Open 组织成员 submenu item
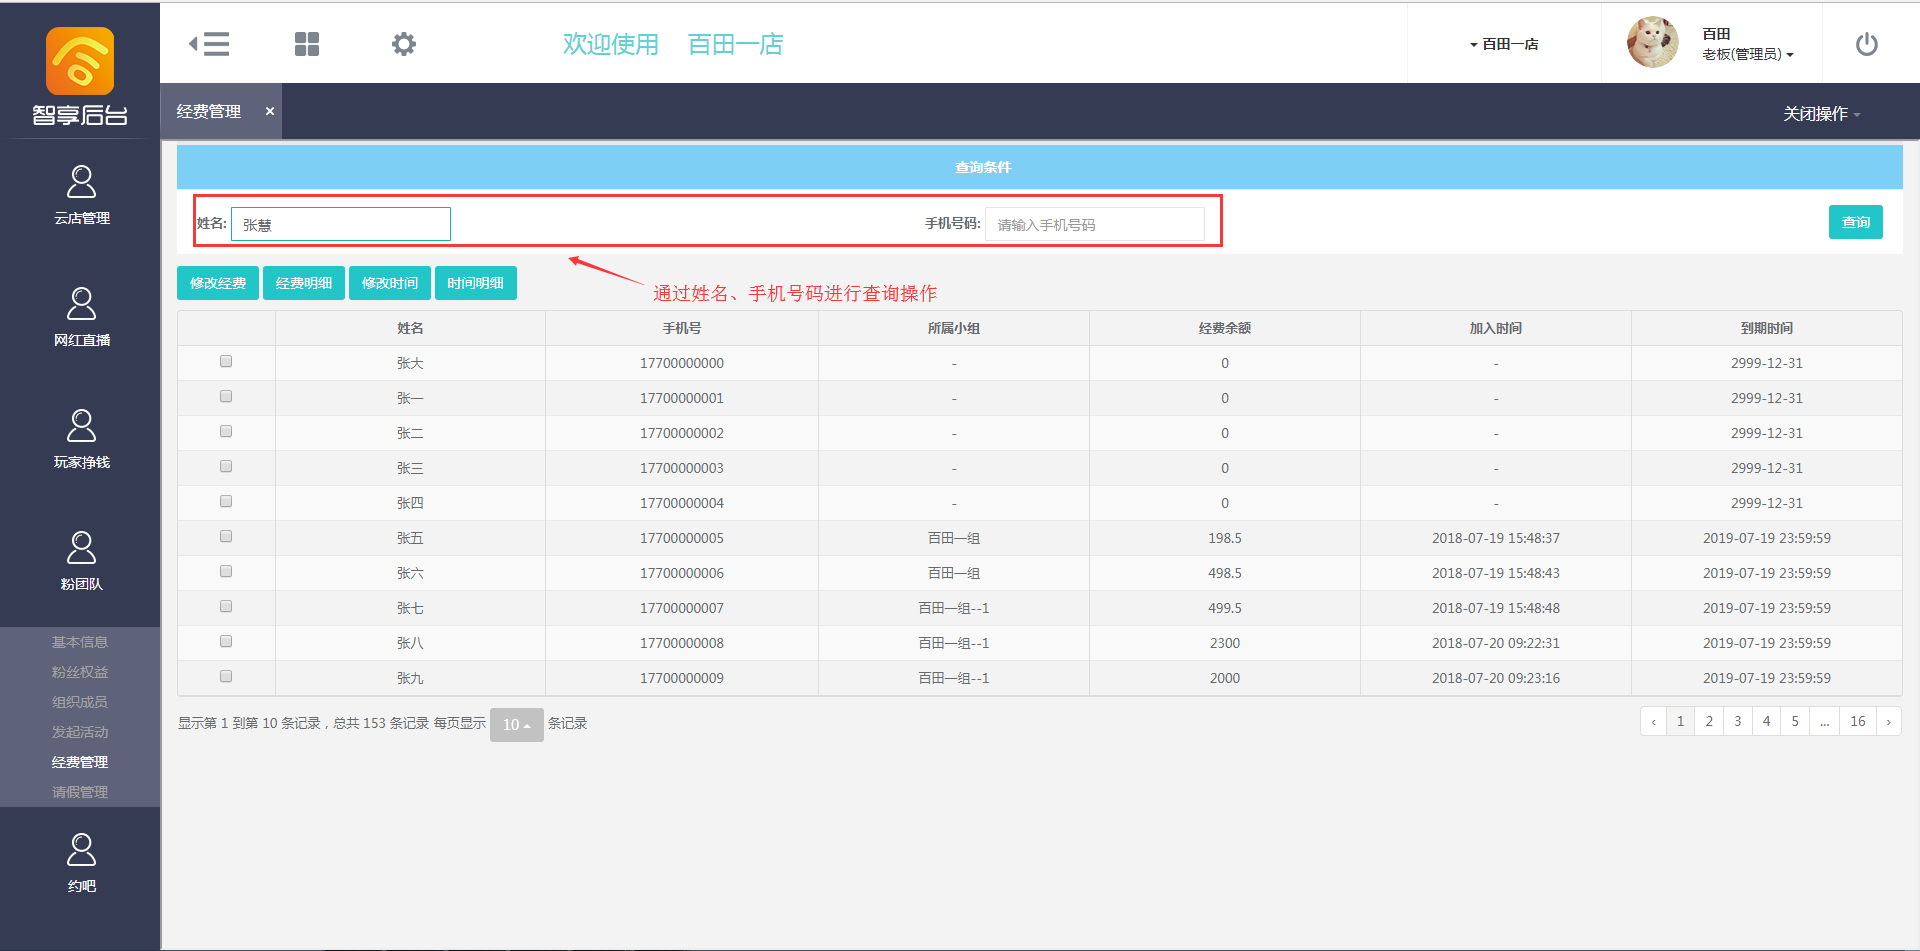The height and width of the screenshot is (951, 1920). [x=80, y=702]
